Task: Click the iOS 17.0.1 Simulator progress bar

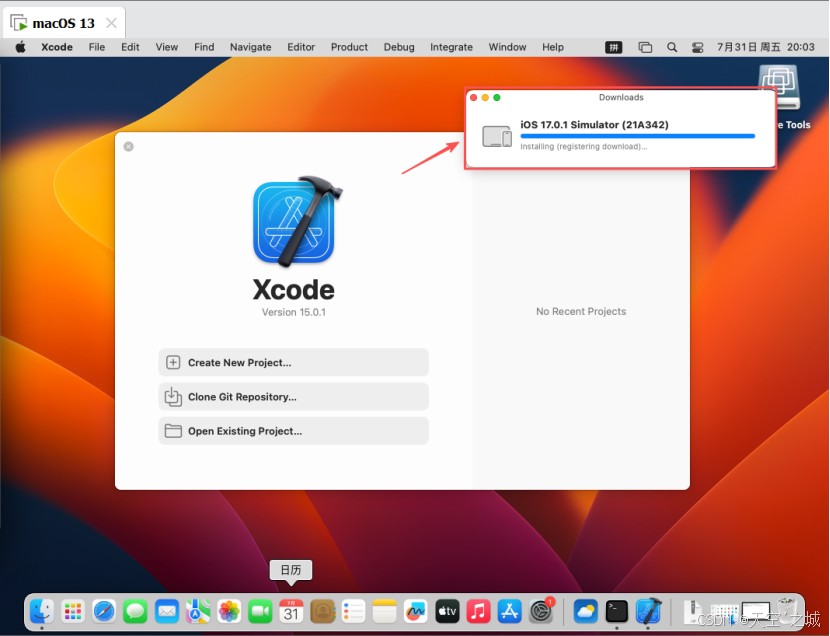Action: tap(637, 137)
